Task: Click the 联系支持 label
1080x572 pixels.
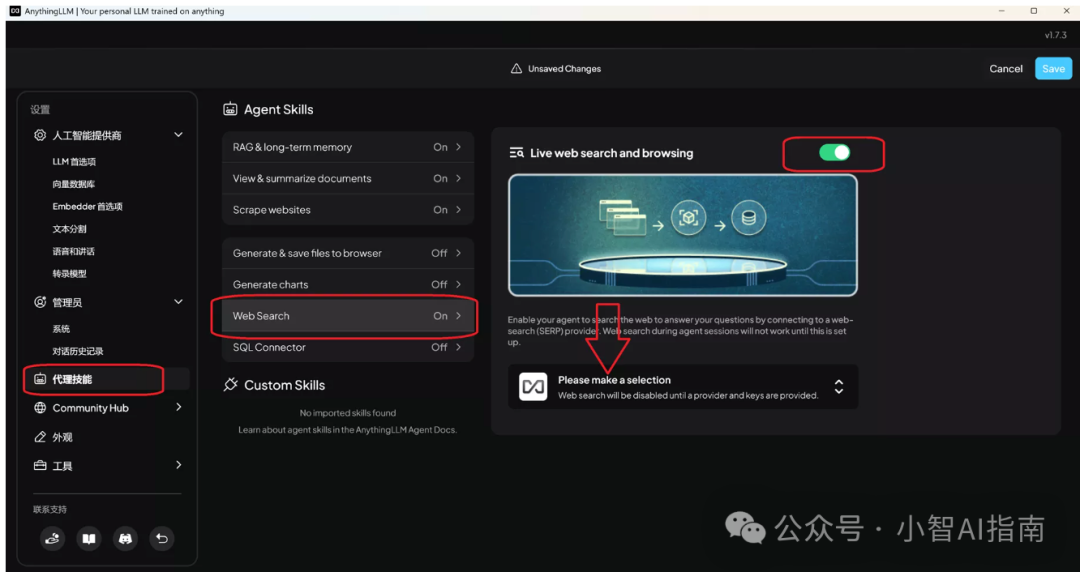Action: (50, 509)
